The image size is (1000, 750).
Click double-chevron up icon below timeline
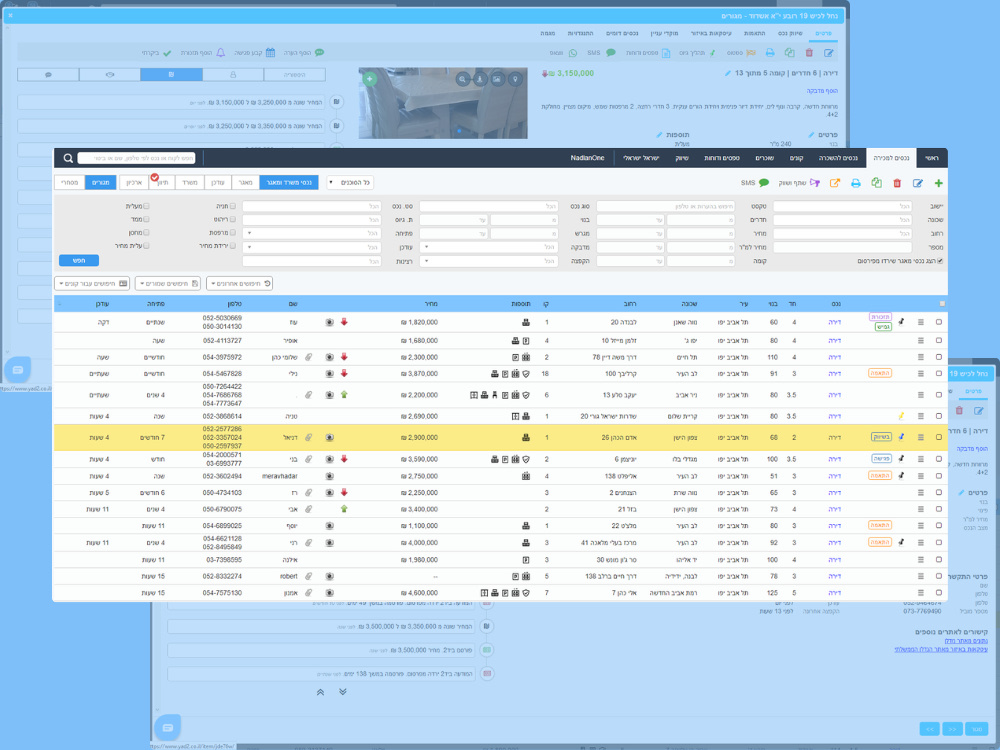320,692
